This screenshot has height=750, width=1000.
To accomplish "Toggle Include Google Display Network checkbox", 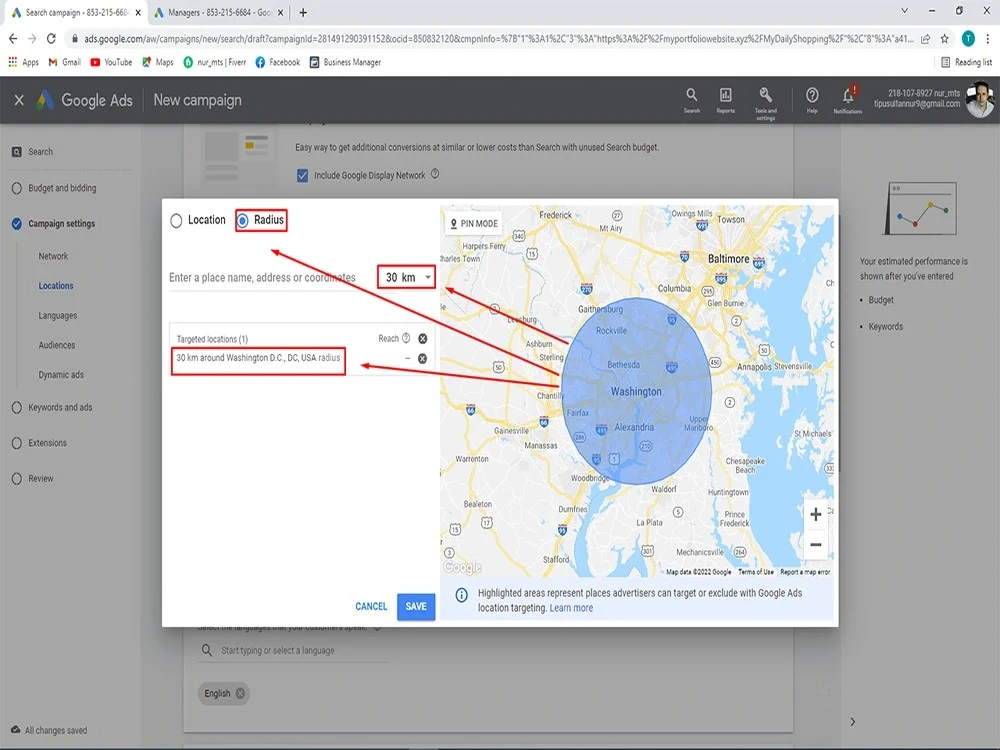I will coord(302,175).
